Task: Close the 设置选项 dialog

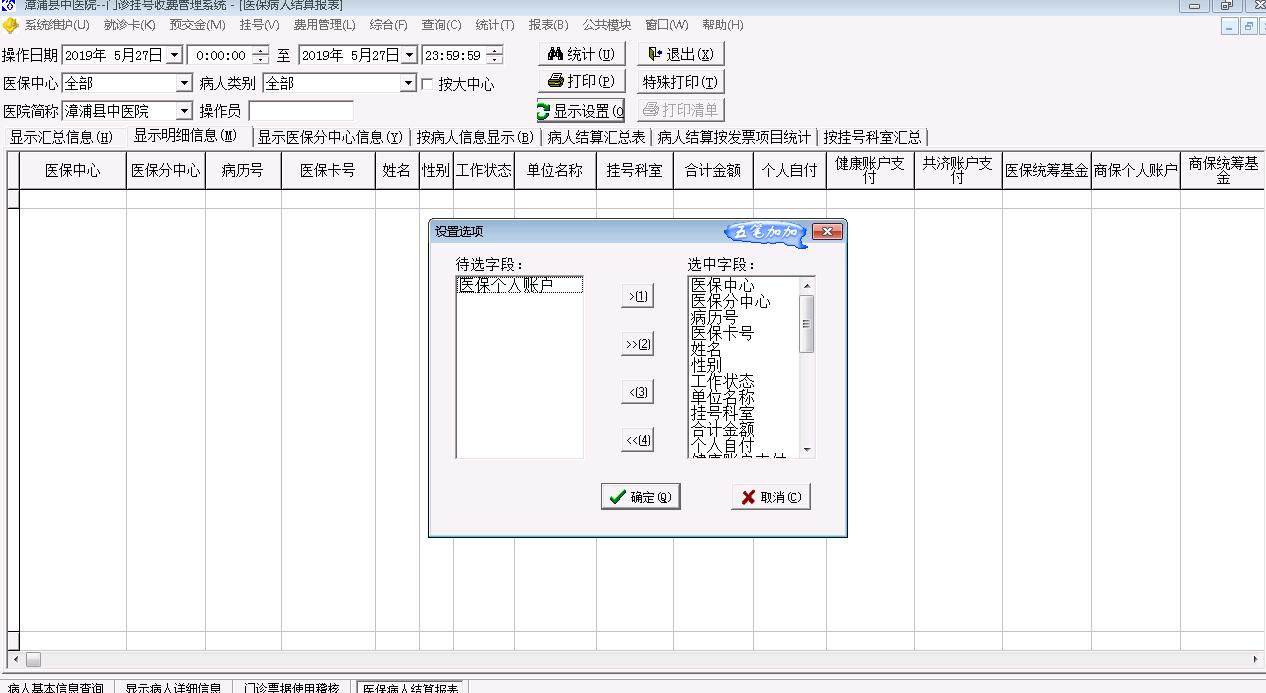Action: [x=827, y=232]
